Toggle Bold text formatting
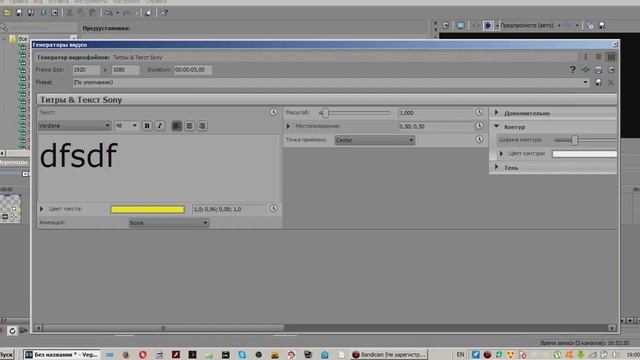Screen dimensions: 640x360 pos(147,126)
